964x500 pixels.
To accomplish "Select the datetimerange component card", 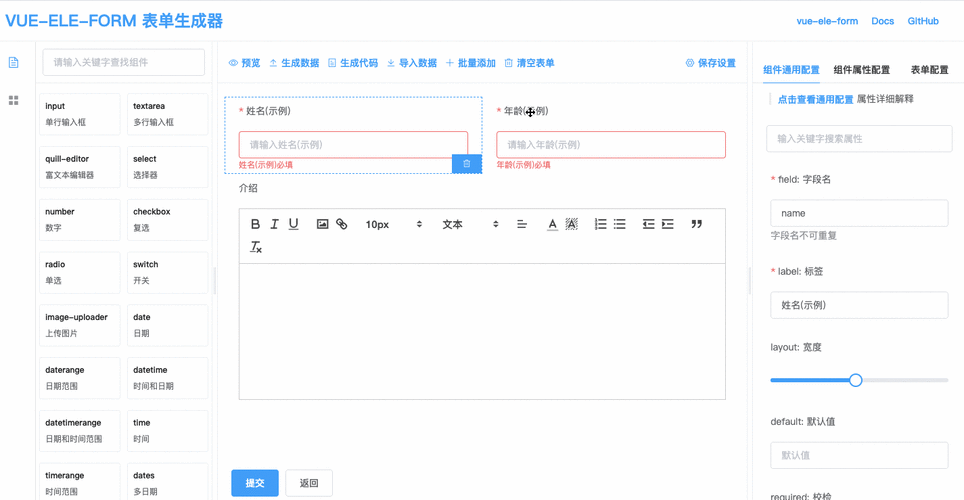I will pos(79,431).
